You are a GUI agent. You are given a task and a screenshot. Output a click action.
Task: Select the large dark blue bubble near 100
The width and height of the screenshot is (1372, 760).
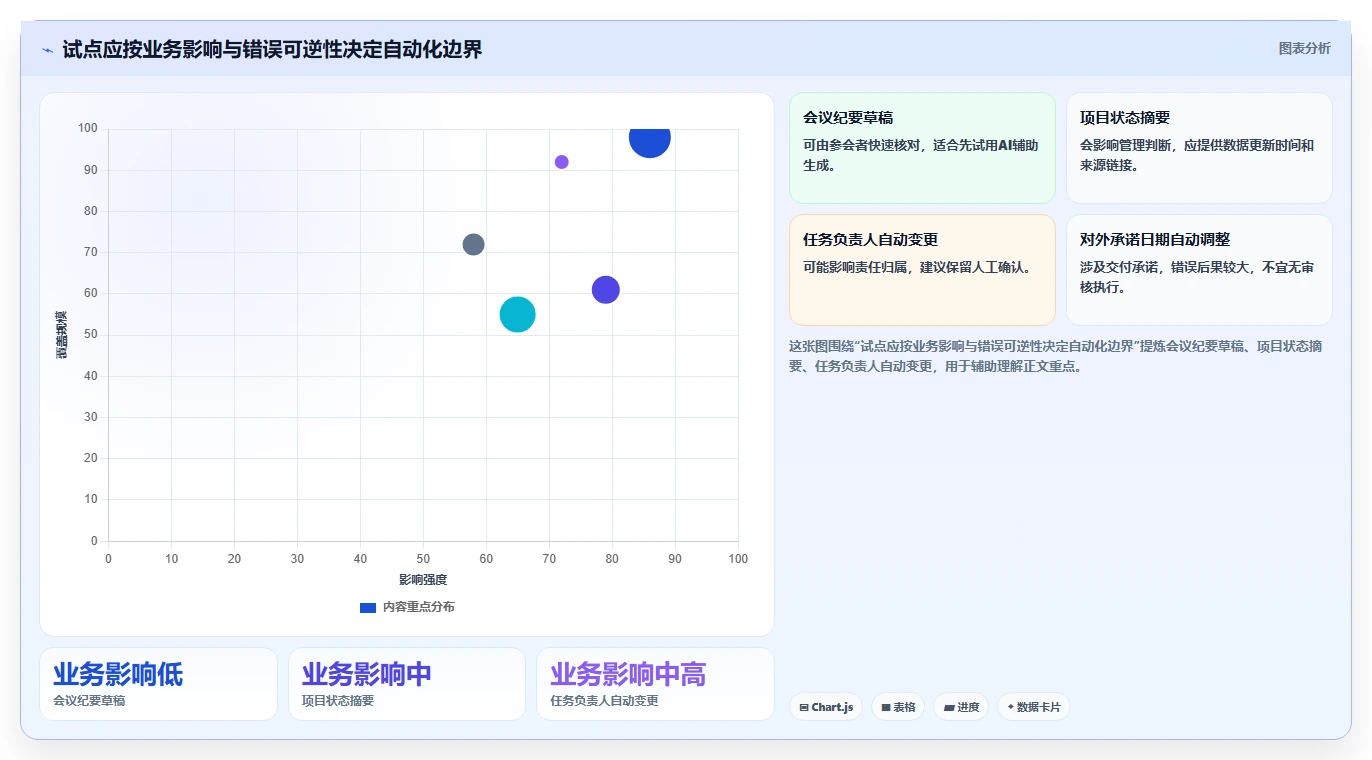coord(650,138)
